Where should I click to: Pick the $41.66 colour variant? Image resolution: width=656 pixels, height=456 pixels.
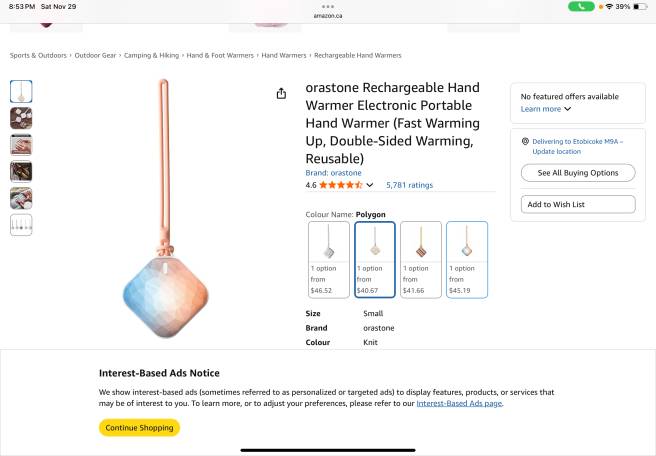[421, 260]
